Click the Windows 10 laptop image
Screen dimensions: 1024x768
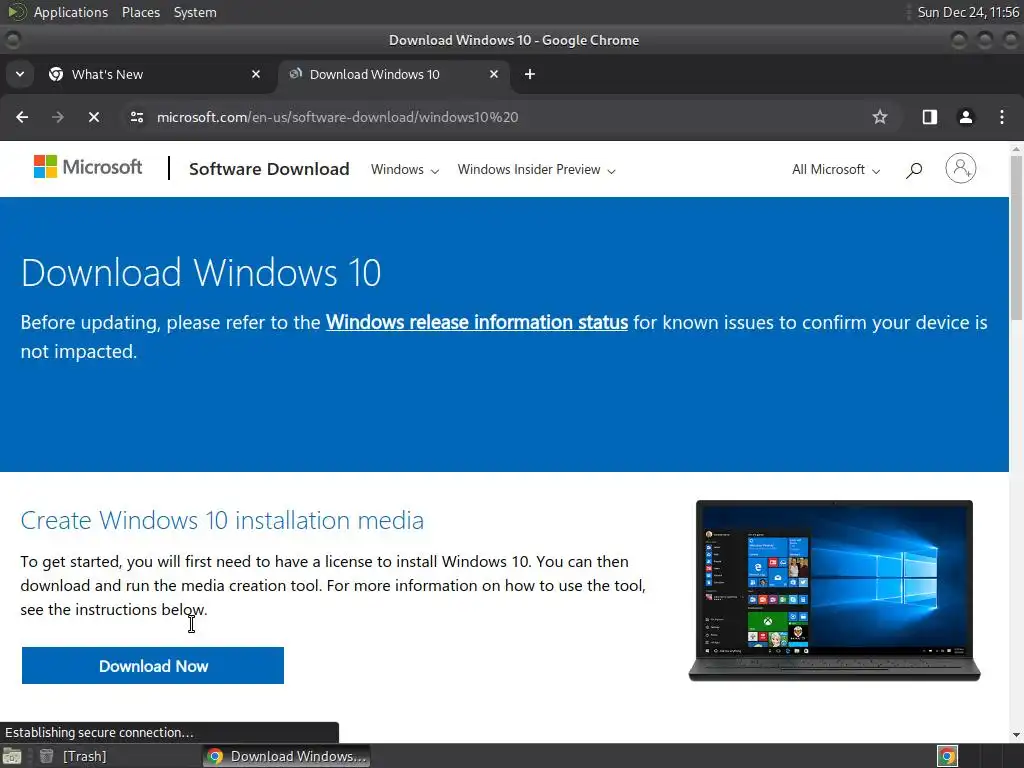(x=835, y=591)
